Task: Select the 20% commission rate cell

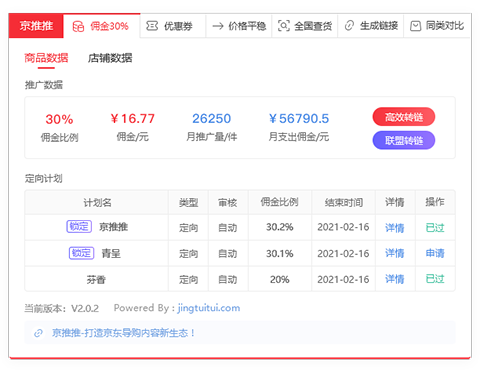Action: (x=280, y=279)
